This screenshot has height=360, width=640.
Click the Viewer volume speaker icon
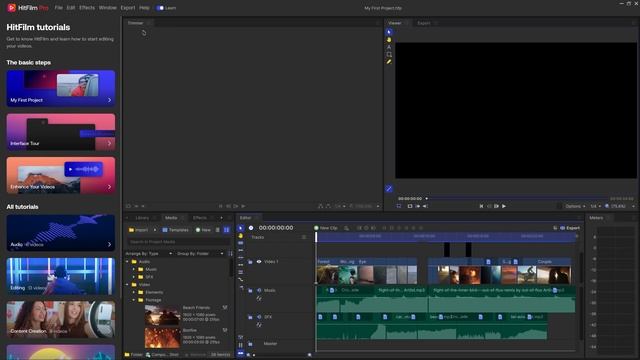coord(425,206)
